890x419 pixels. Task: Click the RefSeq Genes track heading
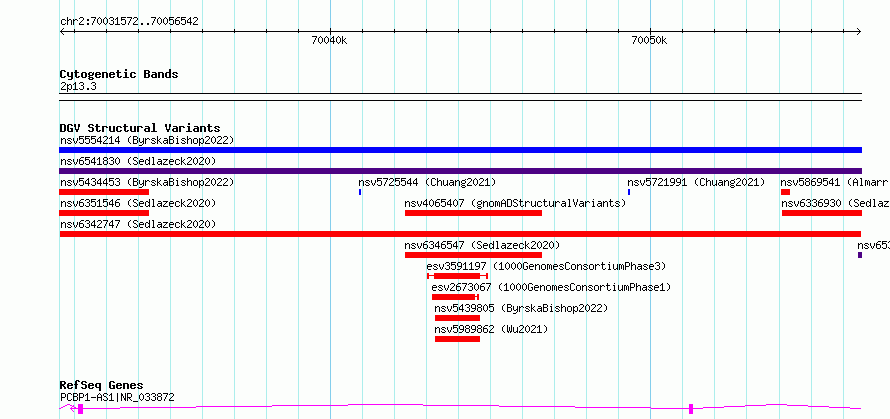point(101,386)
